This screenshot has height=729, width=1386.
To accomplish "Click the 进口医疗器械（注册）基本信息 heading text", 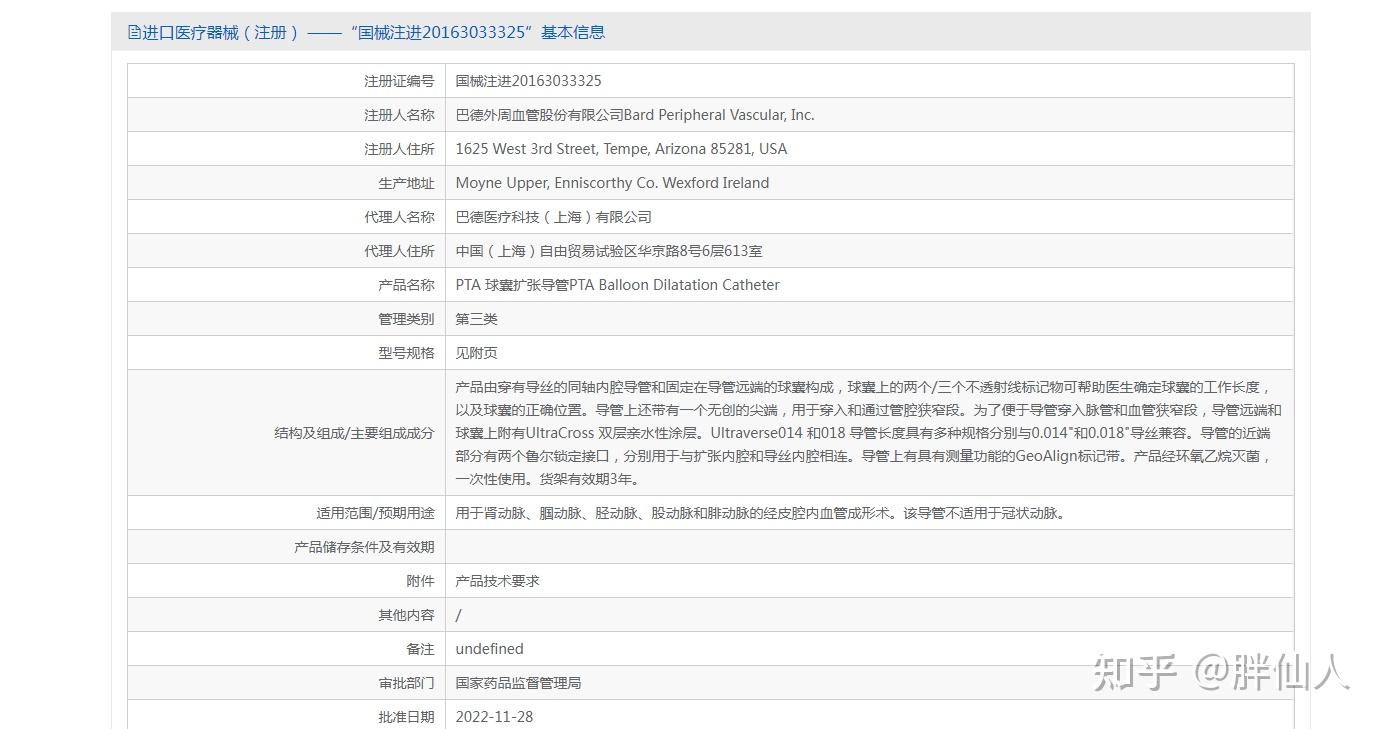I will click(374, 32).
